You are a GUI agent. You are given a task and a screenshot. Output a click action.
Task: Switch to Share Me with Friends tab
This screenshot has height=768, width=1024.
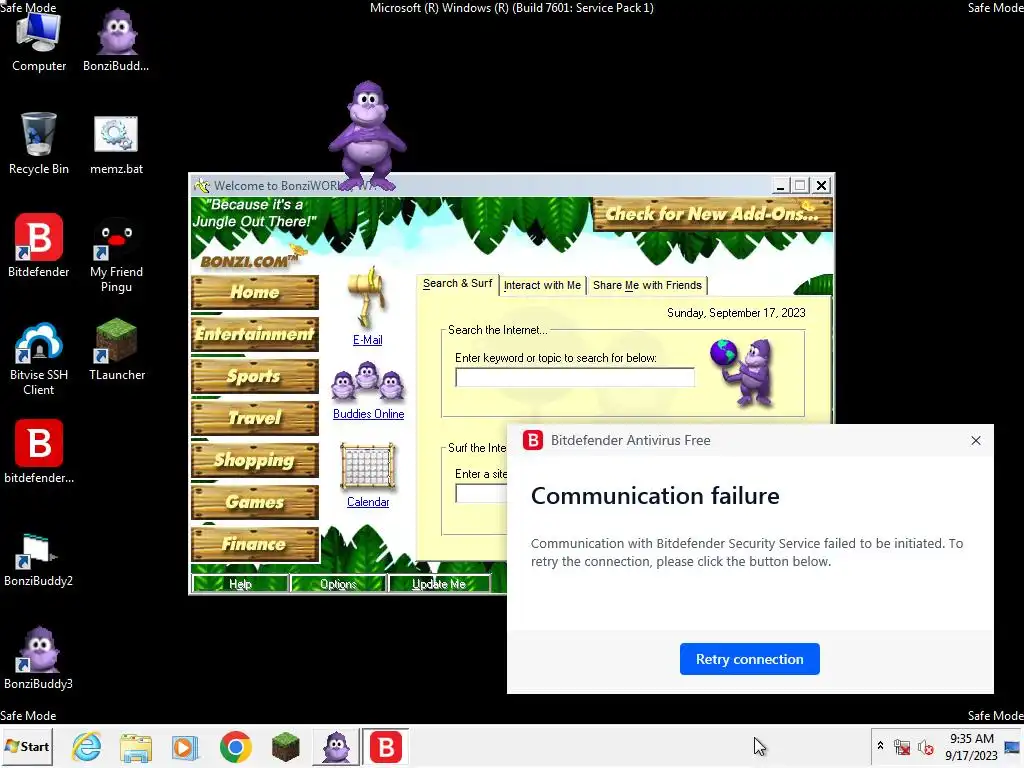coord(647,285)
